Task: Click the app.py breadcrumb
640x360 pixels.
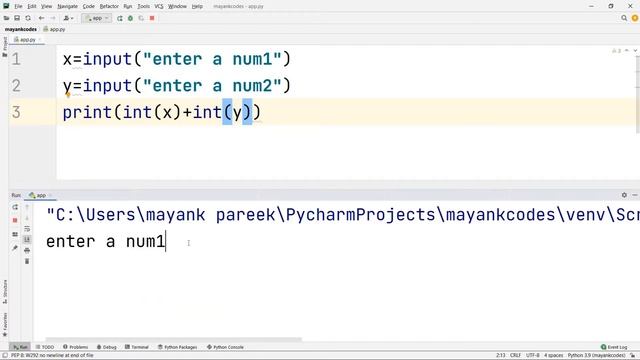Action: pos(54,29)
